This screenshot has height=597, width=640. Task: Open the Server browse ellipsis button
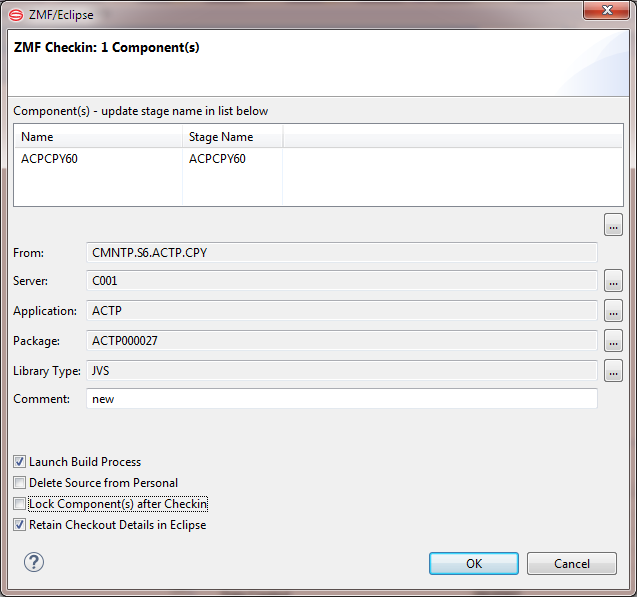613,280
